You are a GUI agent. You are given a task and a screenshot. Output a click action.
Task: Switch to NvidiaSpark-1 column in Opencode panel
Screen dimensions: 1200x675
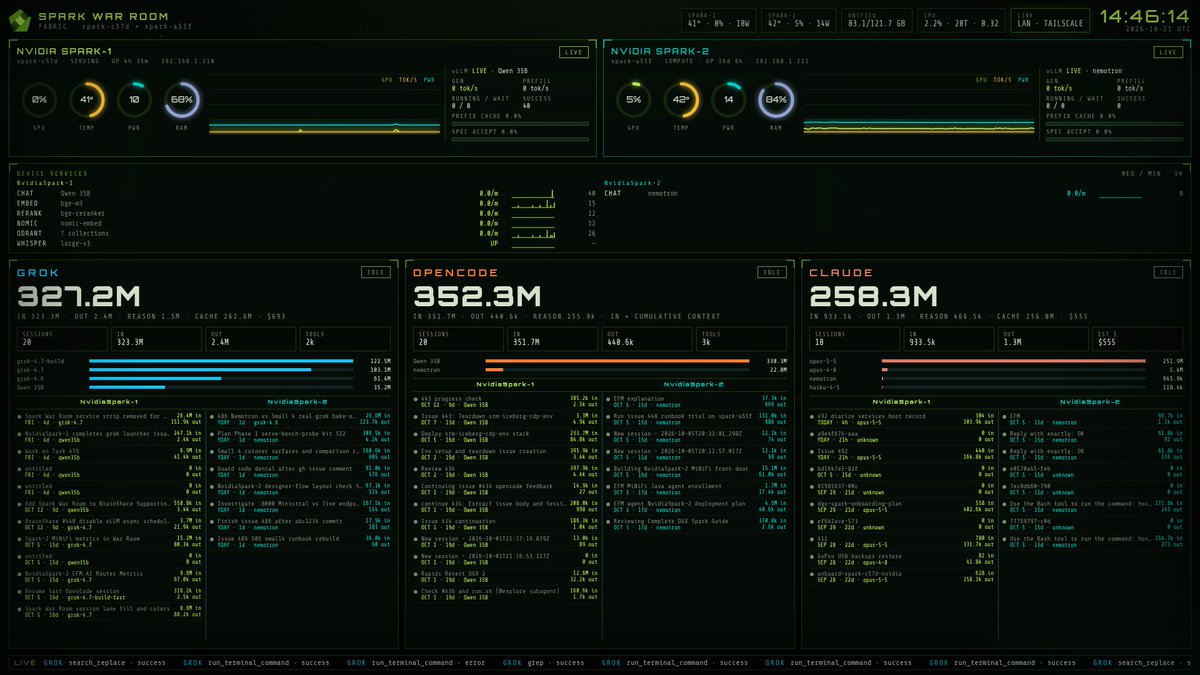(504, 384)
